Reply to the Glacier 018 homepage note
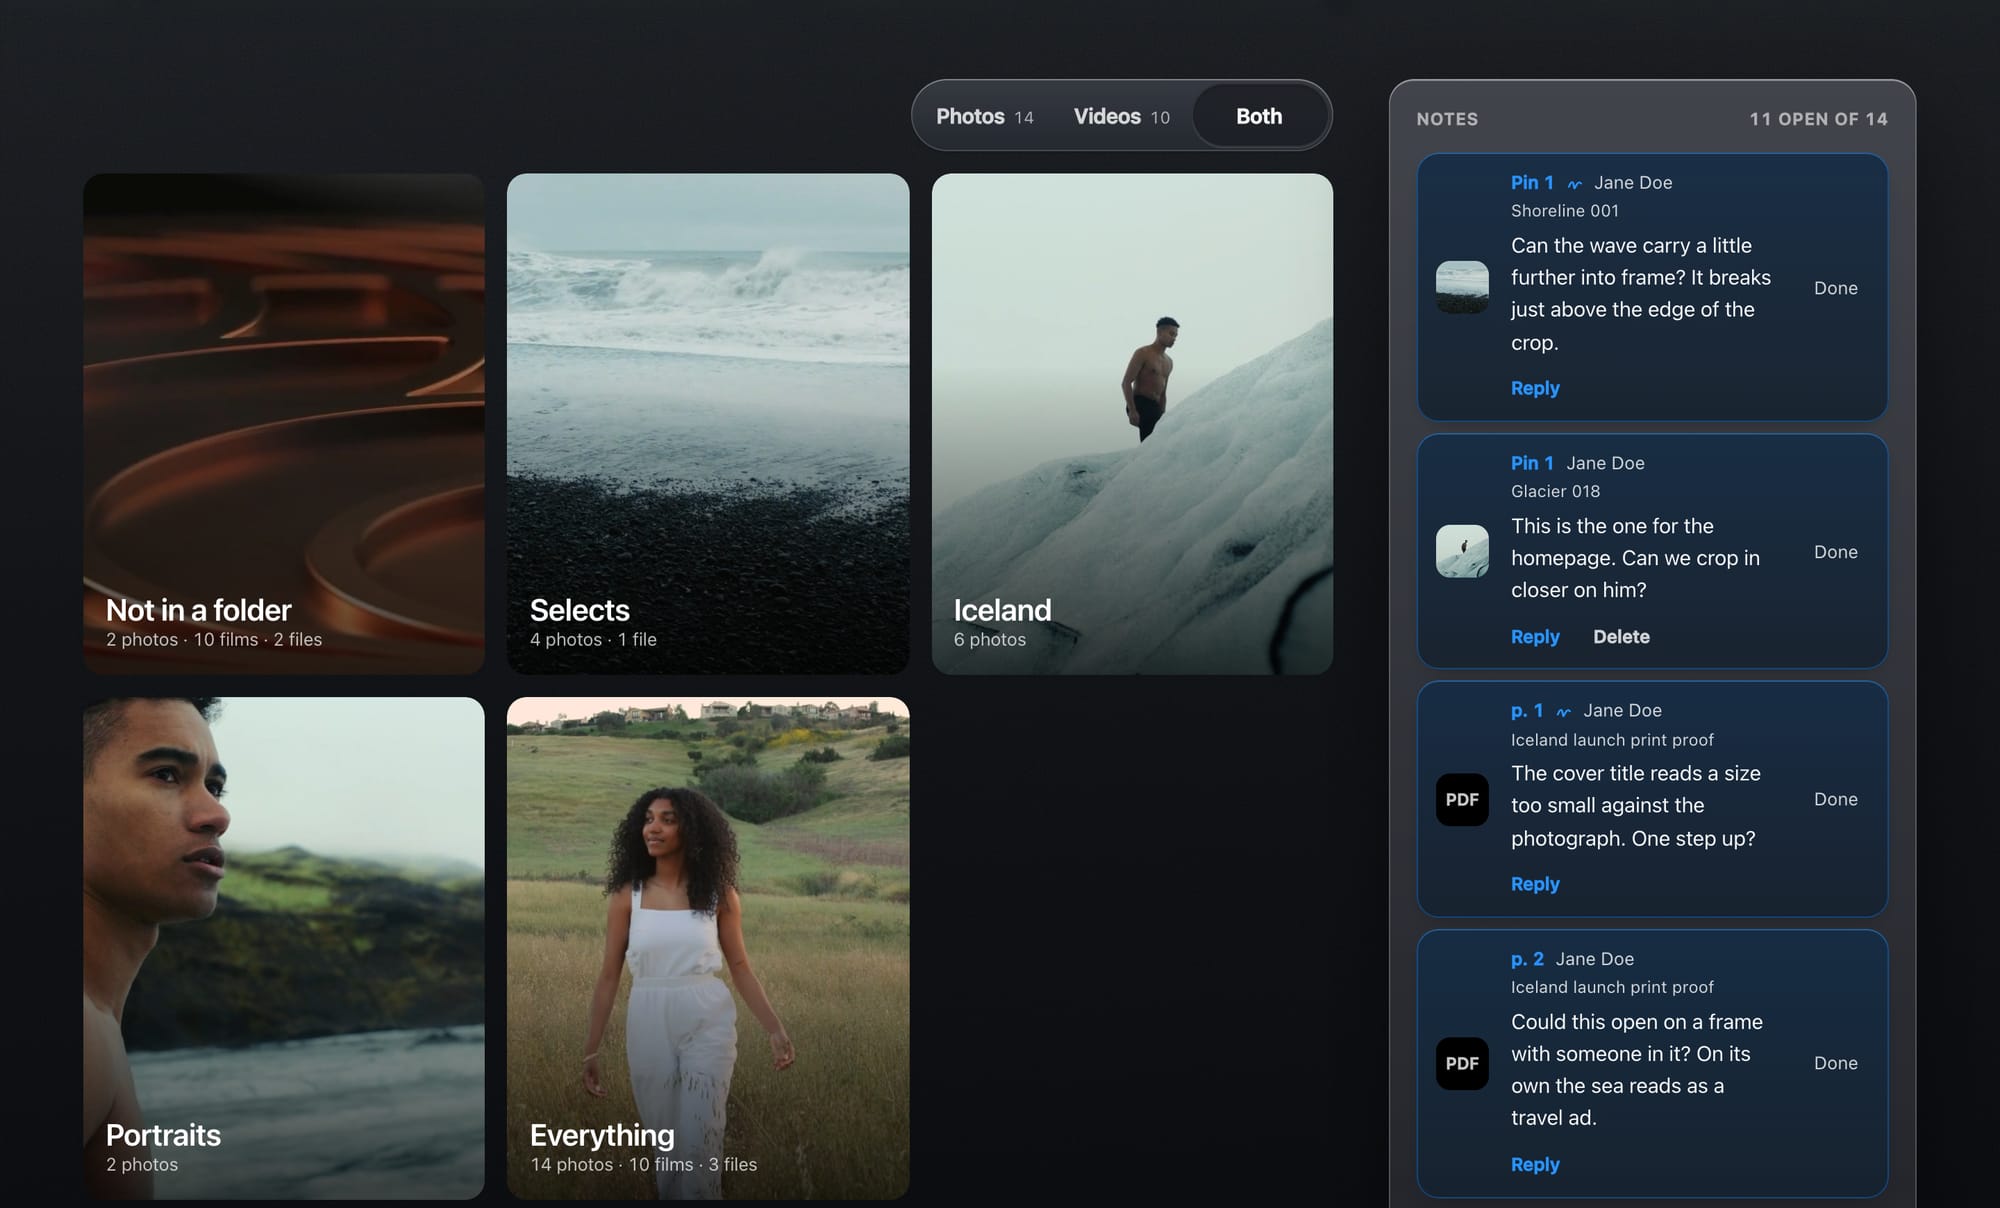The height and width of the screenshot is (1208, 2000). point(1535,637)
